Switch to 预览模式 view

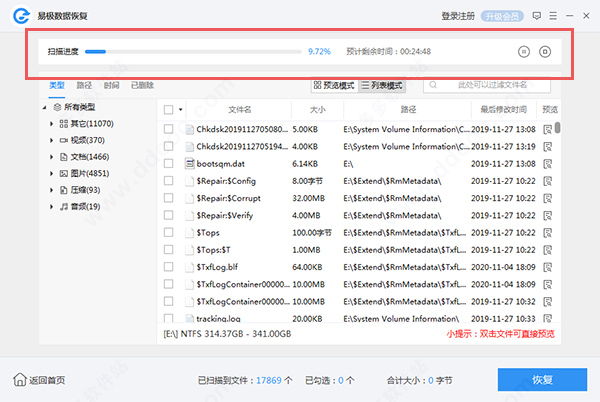pyautogui.click(x=334, y=85)
